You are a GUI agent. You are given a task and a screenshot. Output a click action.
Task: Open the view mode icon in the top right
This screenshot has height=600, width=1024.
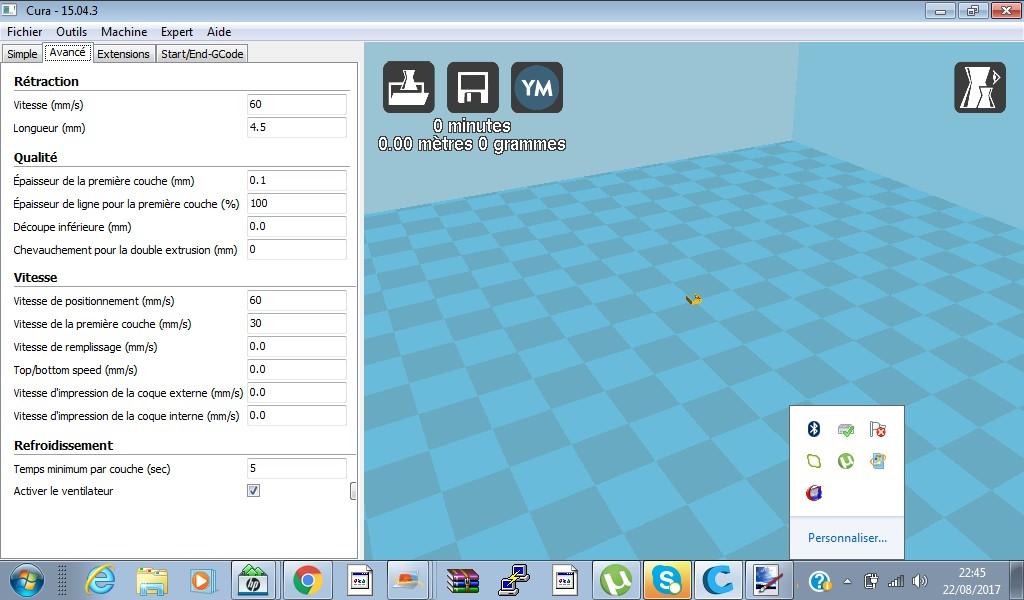click(980, 87)
